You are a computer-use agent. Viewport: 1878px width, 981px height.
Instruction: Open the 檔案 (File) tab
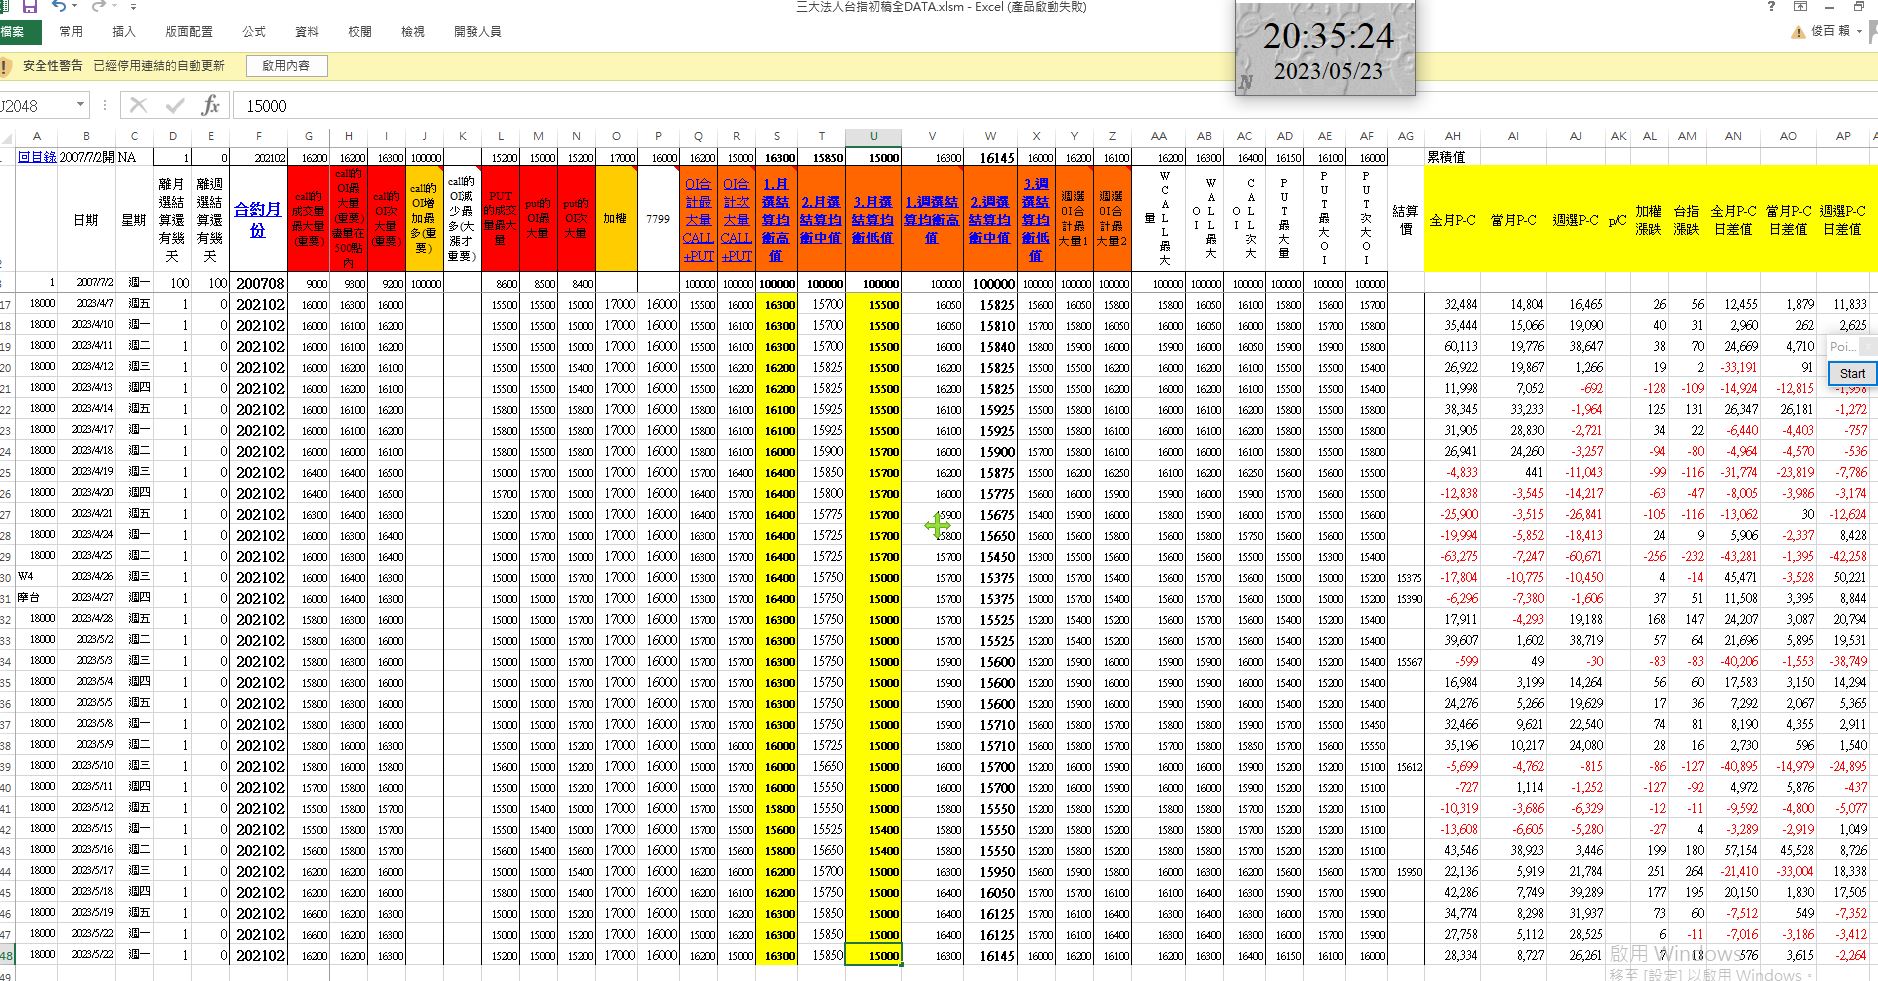pos(17,32)
